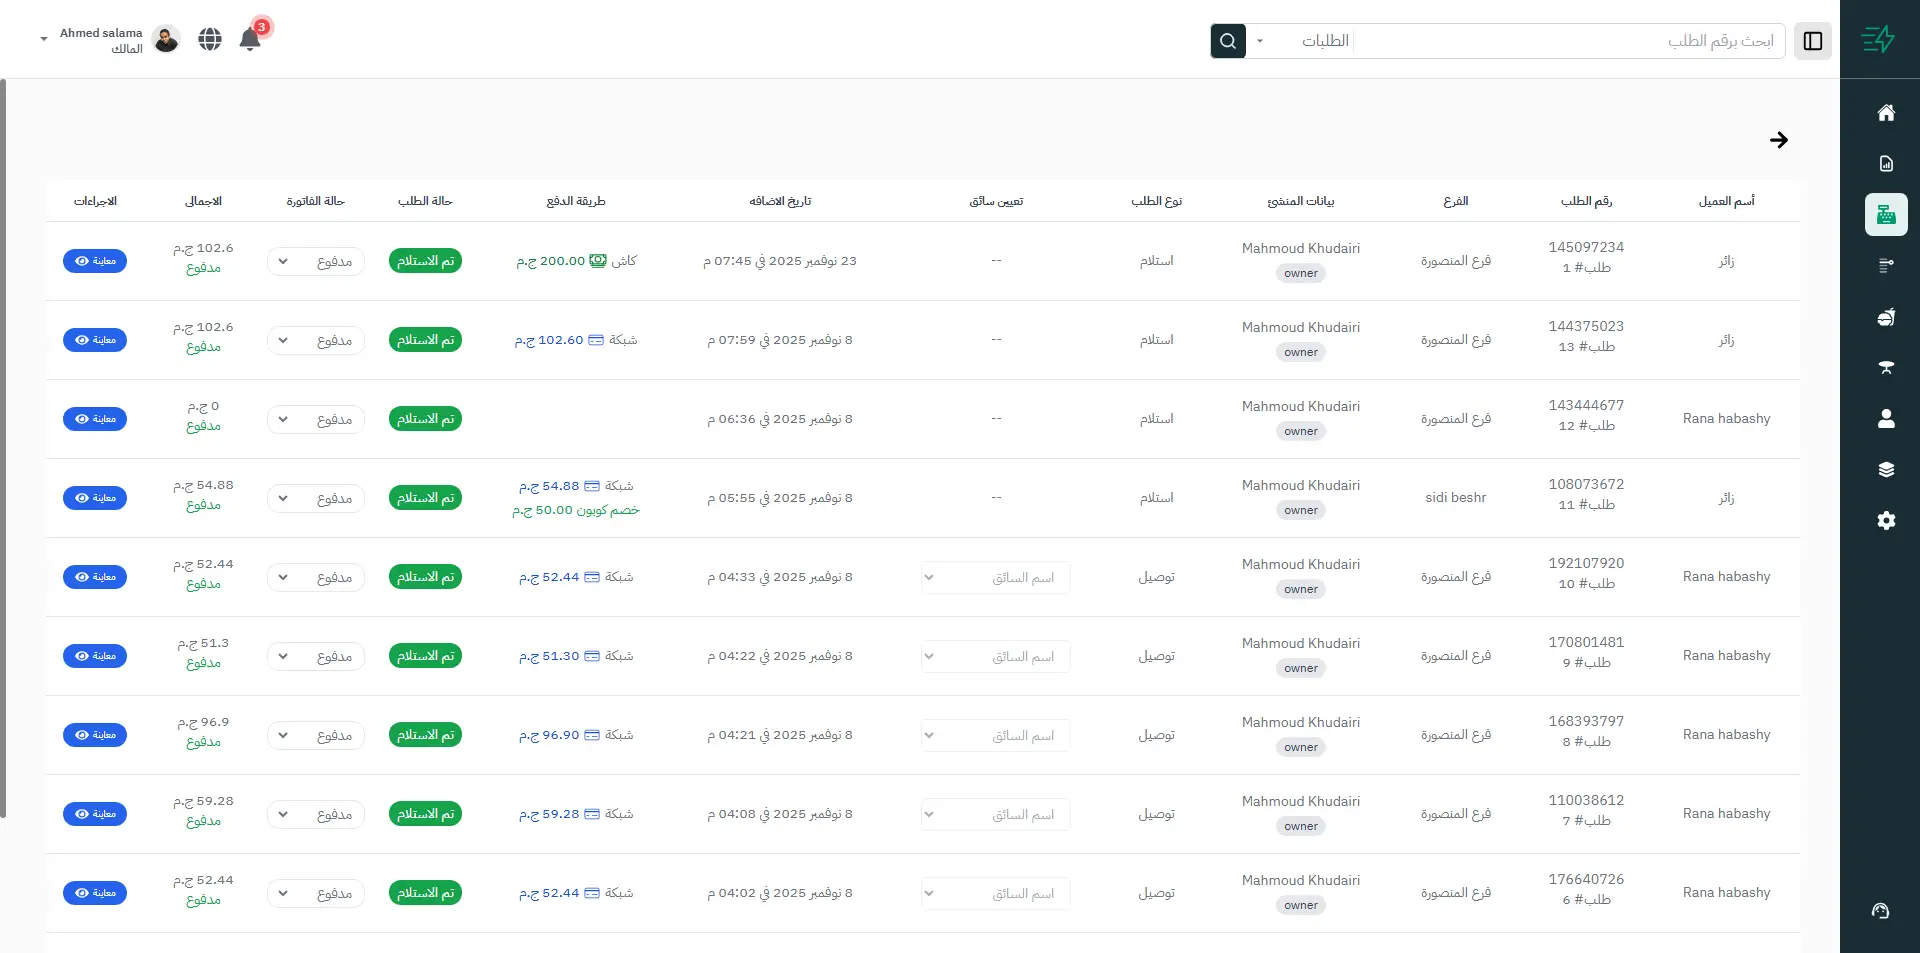Open the search category dropdown next to الطلبات

coord(1261,41)
